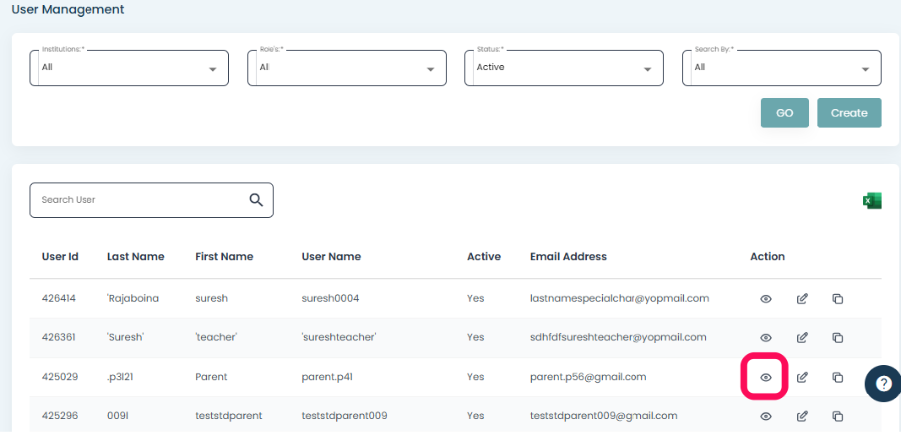
Task: Edit user 'sureshteacher' with pencil icon
Action: (802, 338)
